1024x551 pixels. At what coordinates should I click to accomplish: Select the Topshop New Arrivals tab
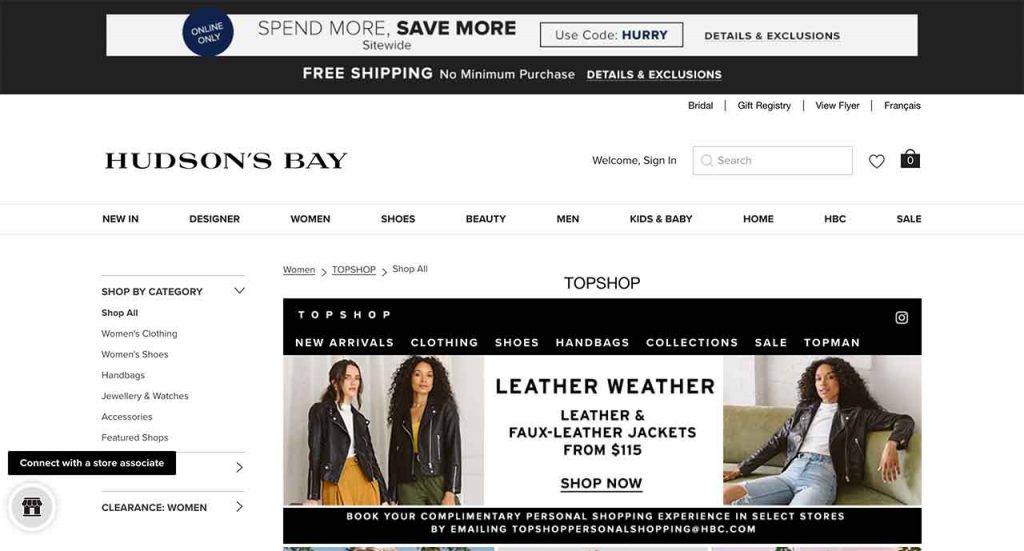pyautogui.click(x=344, y=343)
